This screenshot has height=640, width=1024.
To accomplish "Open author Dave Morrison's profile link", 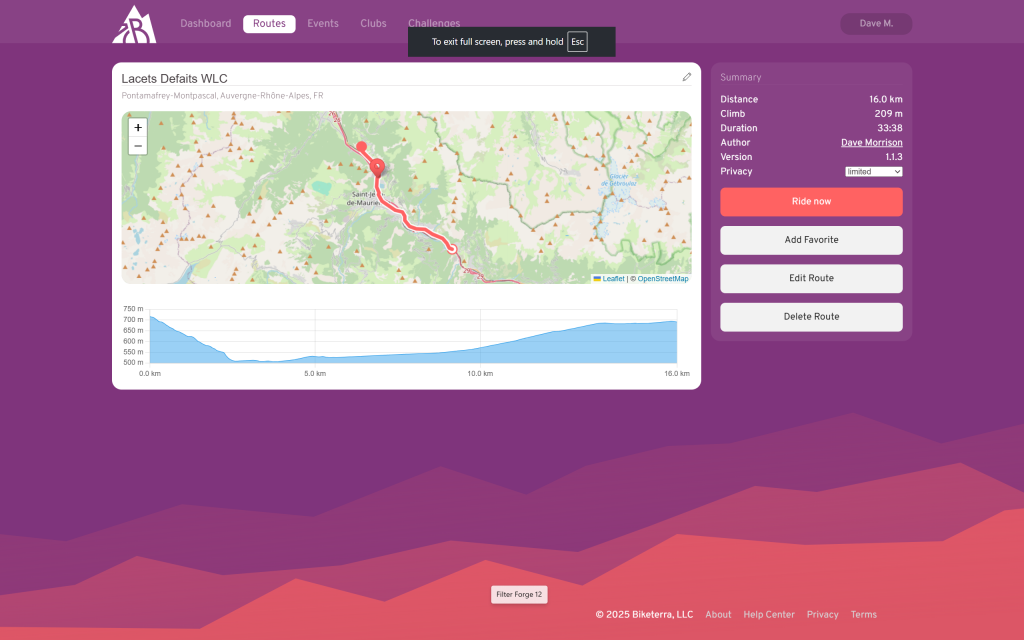I will (x=871, y=143).
